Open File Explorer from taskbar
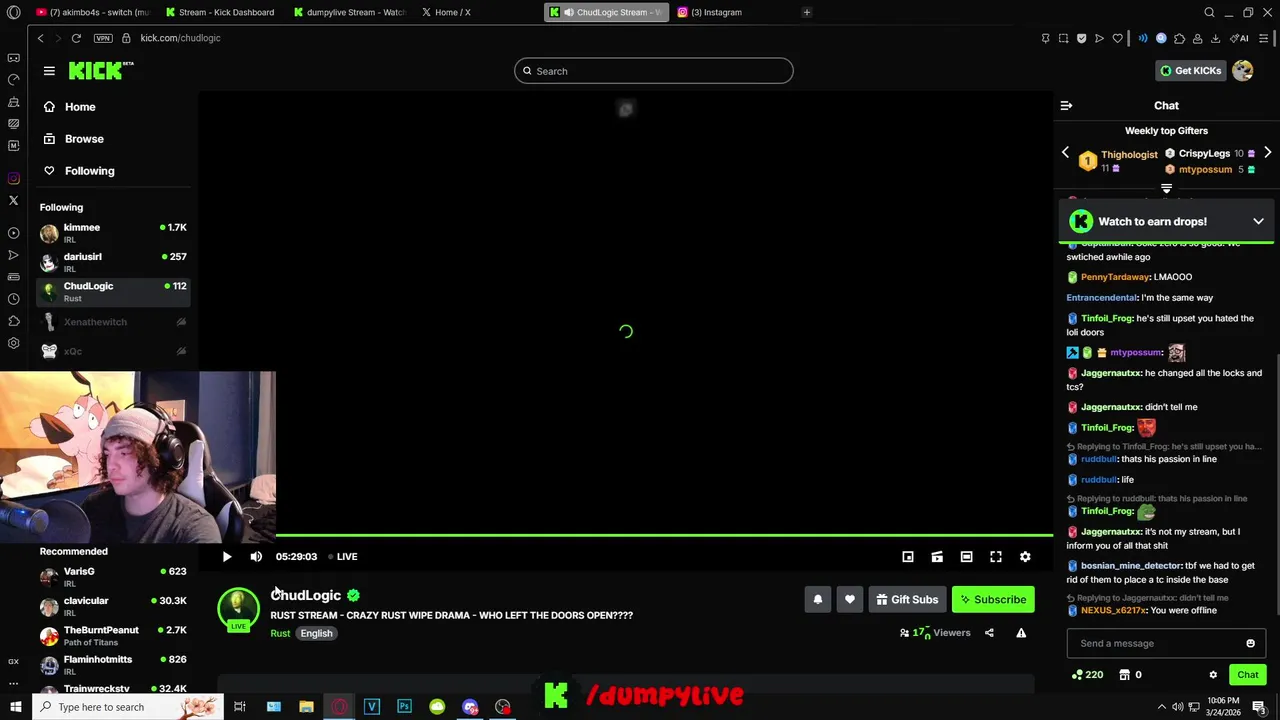 pyautogui.click(x=306, y=707)
